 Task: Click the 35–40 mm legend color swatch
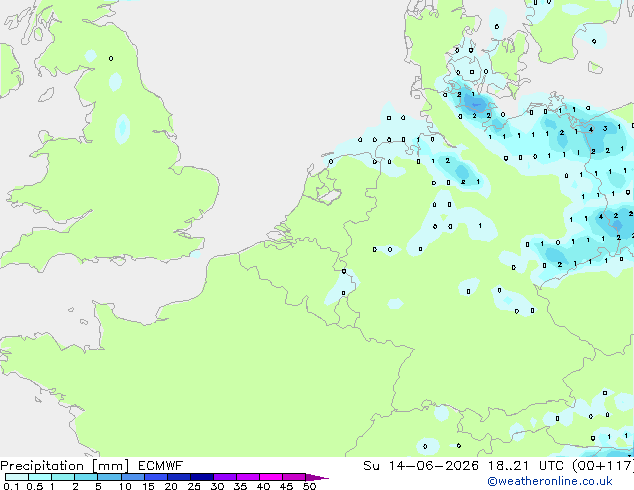click(248, 477)
